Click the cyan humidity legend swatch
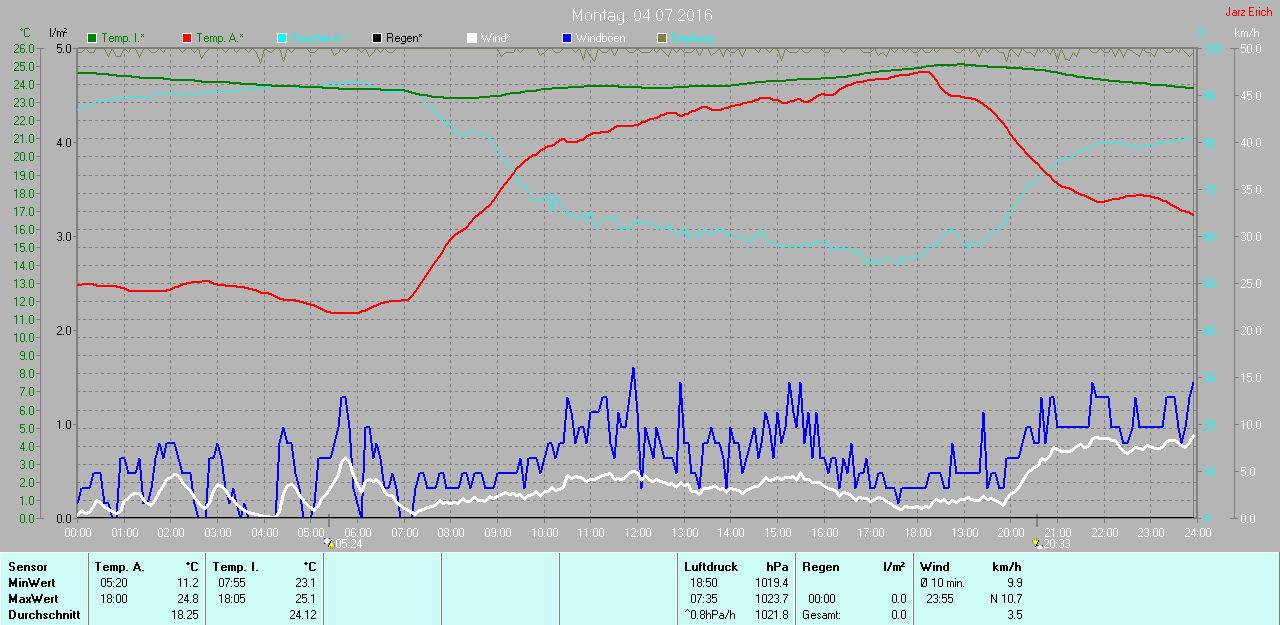Image resolution: width=1280 pixels, height=625 pixels. coord(281,37)
